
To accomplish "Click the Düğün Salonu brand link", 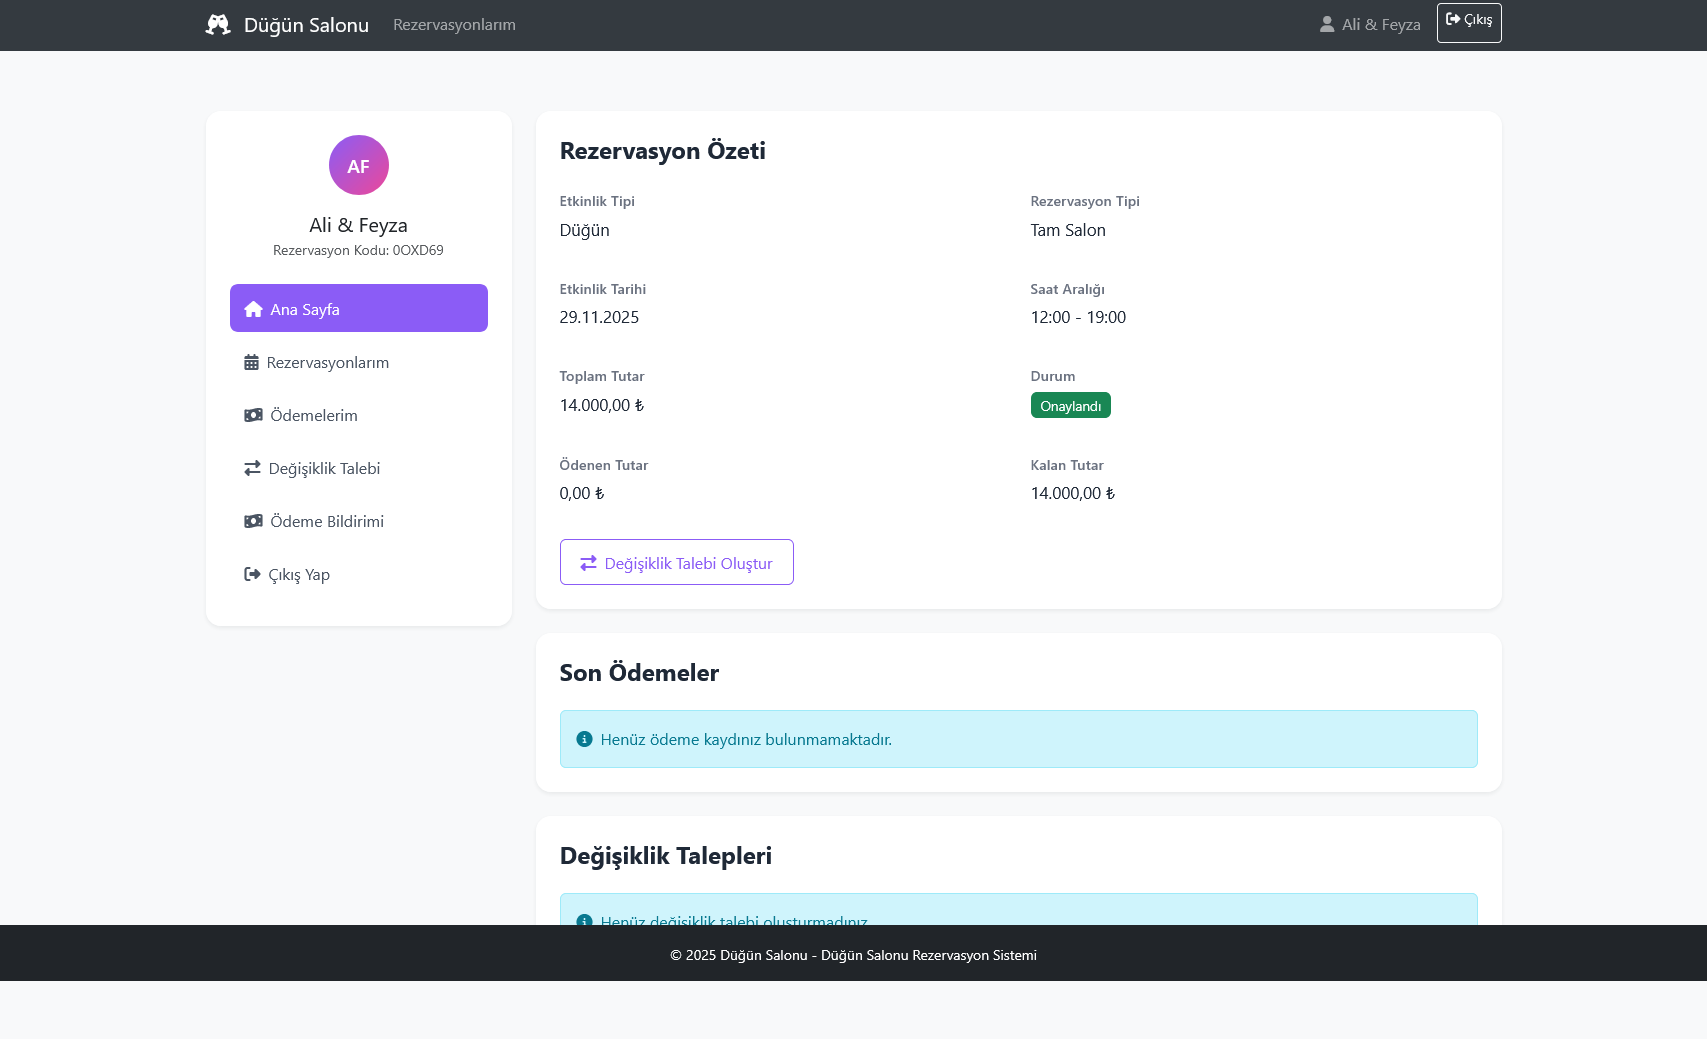I will click(306, 25).
